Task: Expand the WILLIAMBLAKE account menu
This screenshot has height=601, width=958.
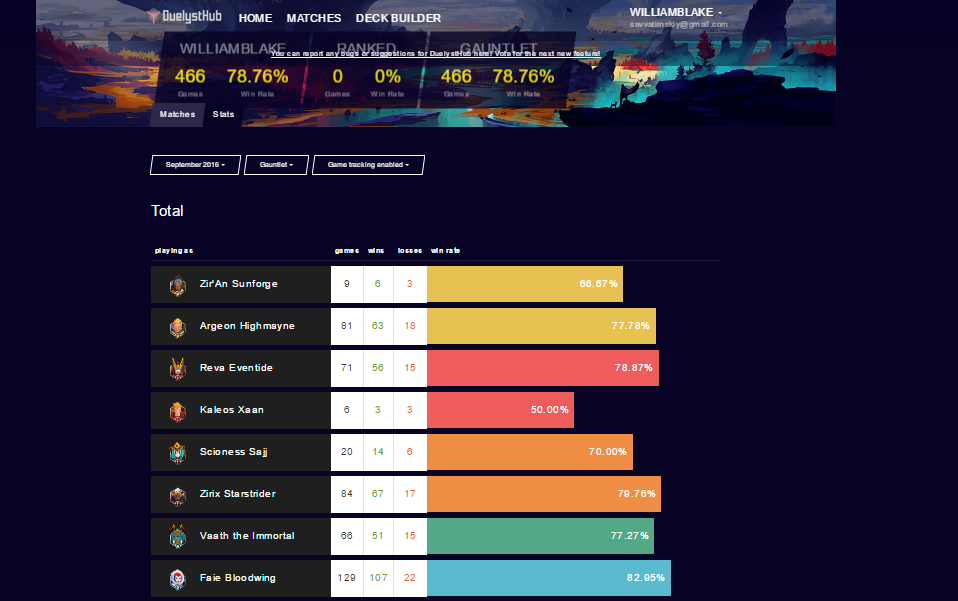Action: point(676,12)
